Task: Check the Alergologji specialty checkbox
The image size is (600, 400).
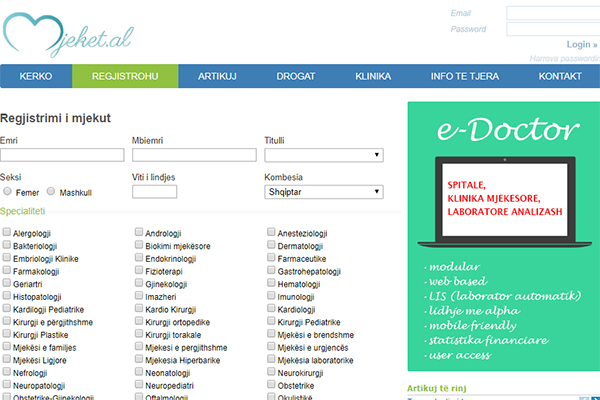Action: coord(7,232)
